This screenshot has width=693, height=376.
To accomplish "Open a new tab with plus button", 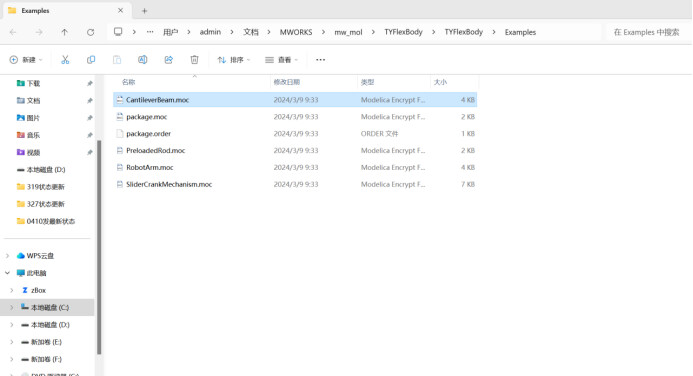I will point(144,11).
